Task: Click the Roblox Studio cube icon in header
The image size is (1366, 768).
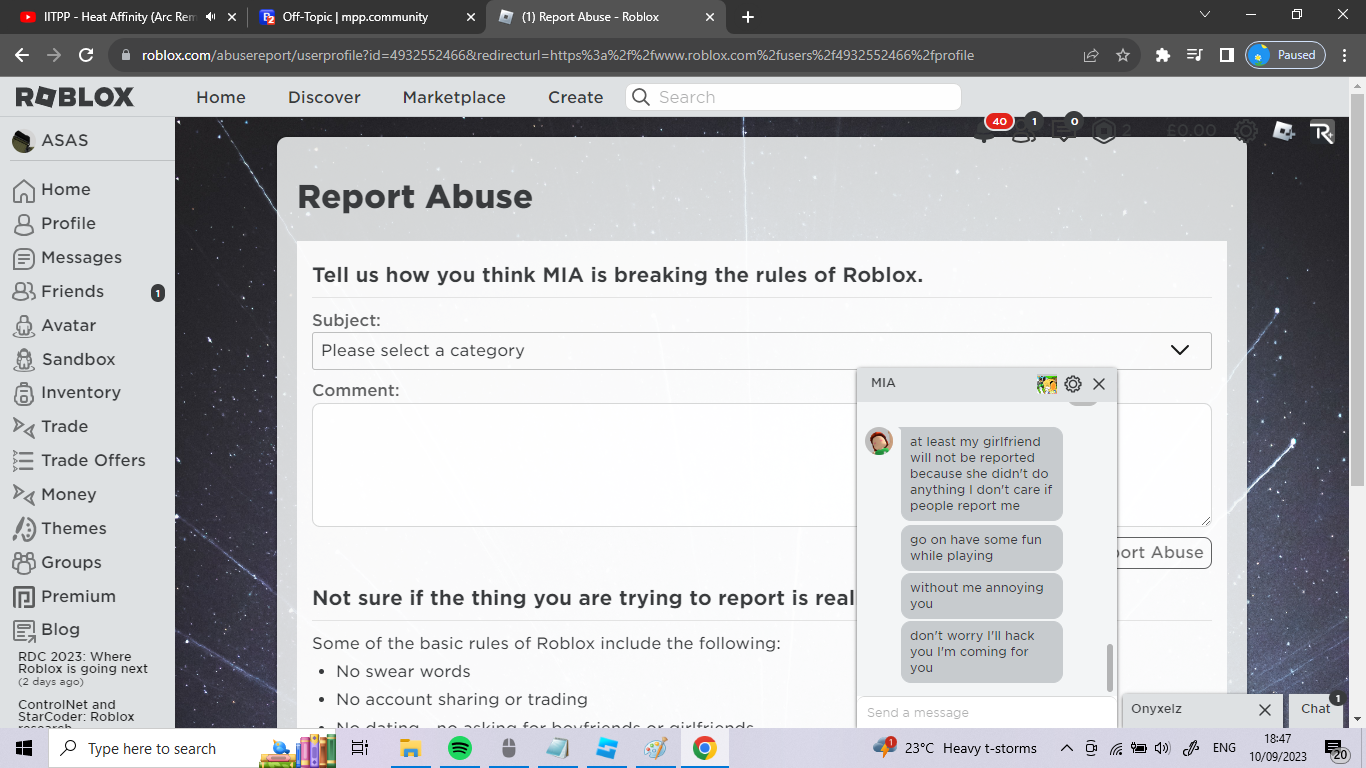Action: click(x=1284, y=131)
